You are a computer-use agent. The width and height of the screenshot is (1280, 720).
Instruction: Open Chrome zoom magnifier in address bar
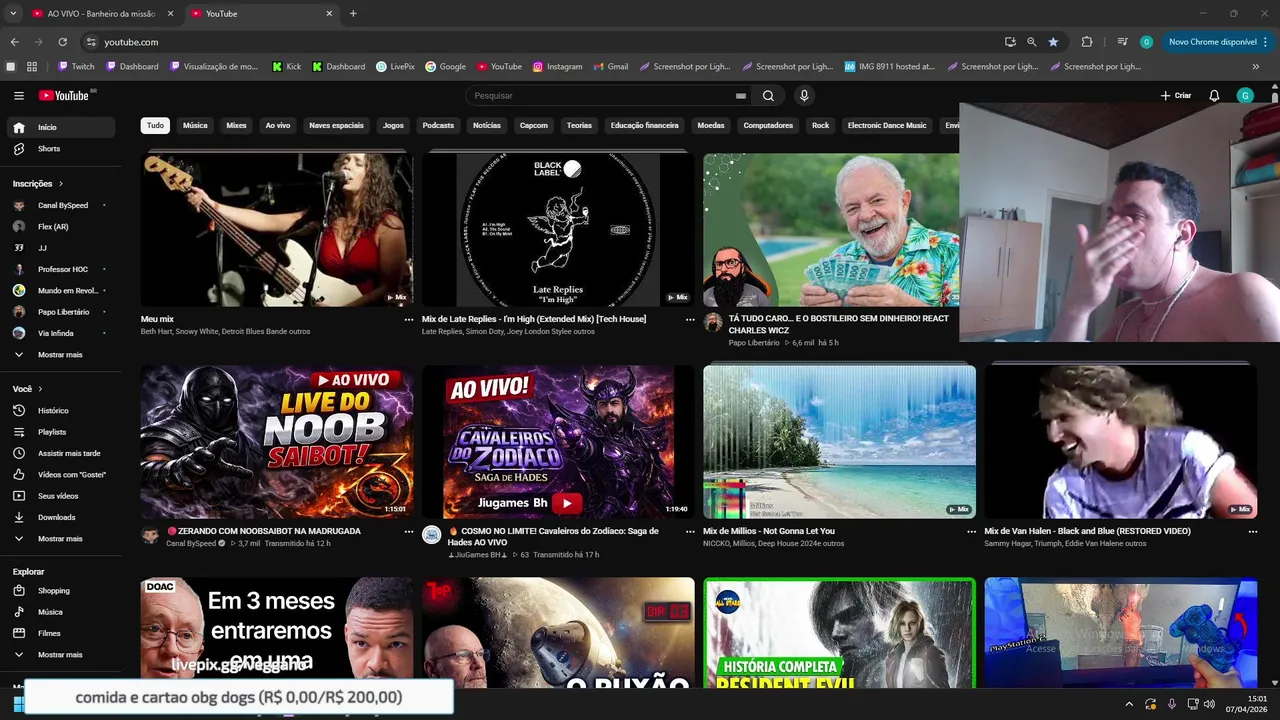(1031, 42)
